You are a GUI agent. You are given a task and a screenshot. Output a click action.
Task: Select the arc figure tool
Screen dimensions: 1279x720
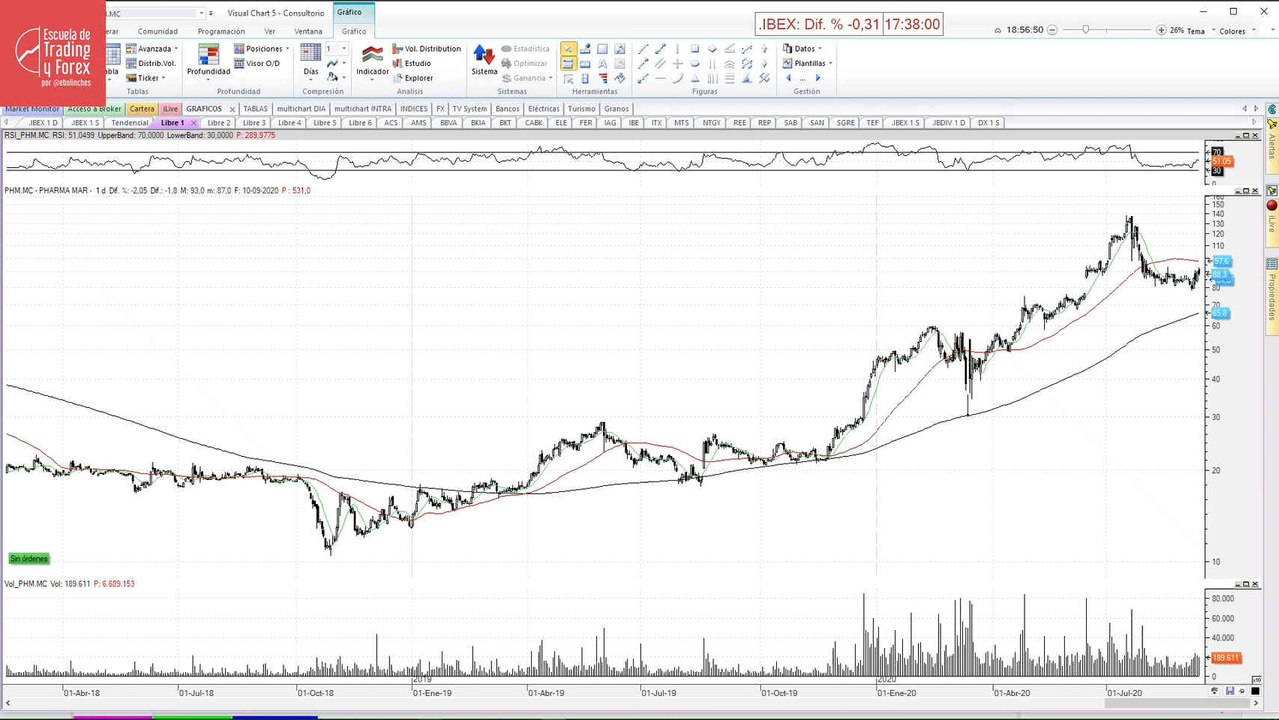[678, 78]
